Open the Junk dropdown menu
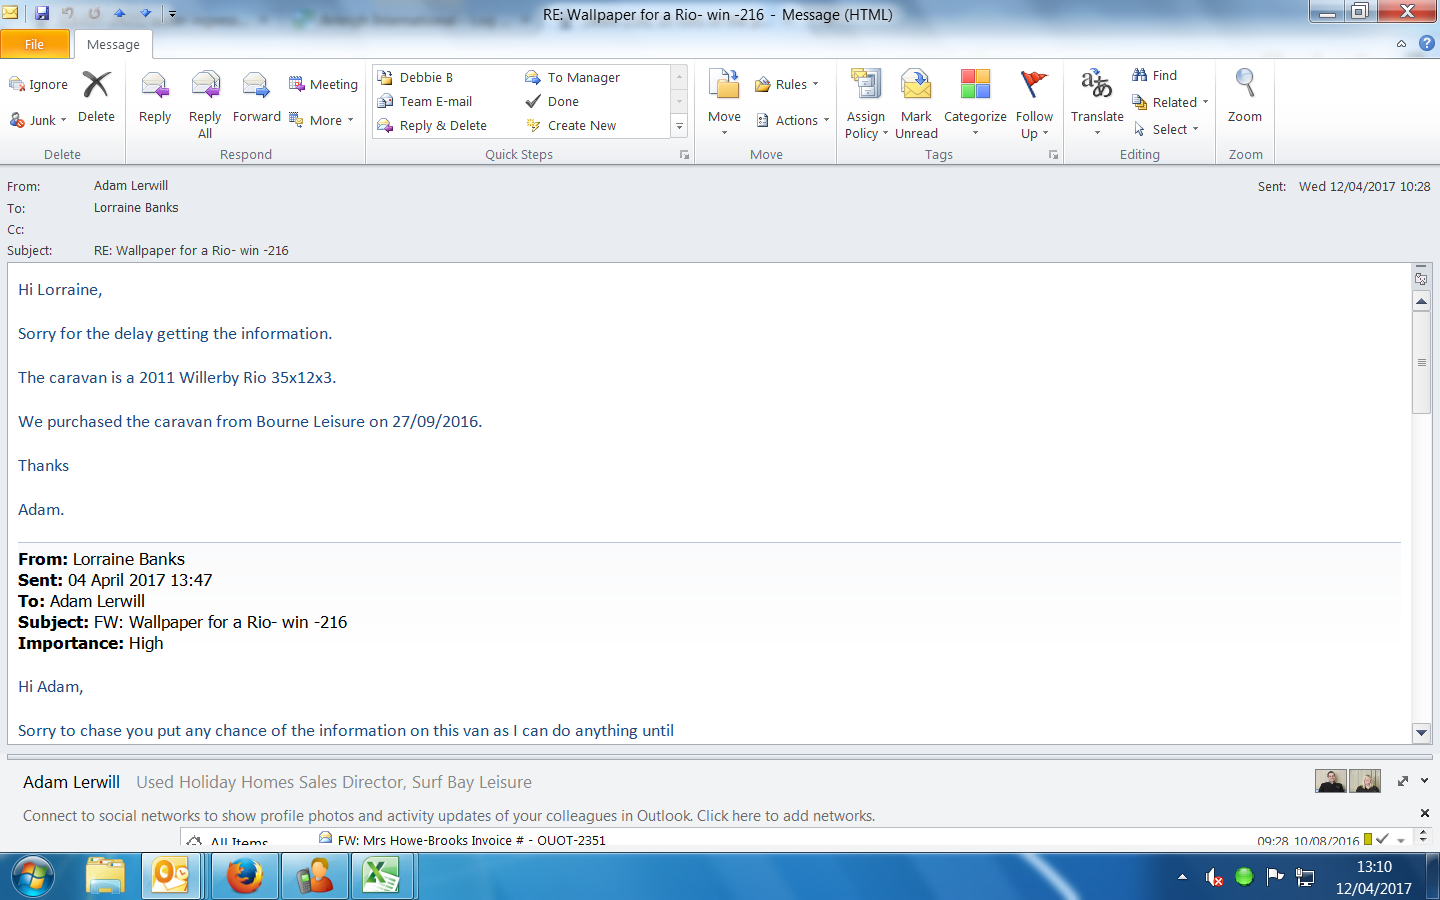Screen dimensions: 1440x900 [x=38, y=120]
